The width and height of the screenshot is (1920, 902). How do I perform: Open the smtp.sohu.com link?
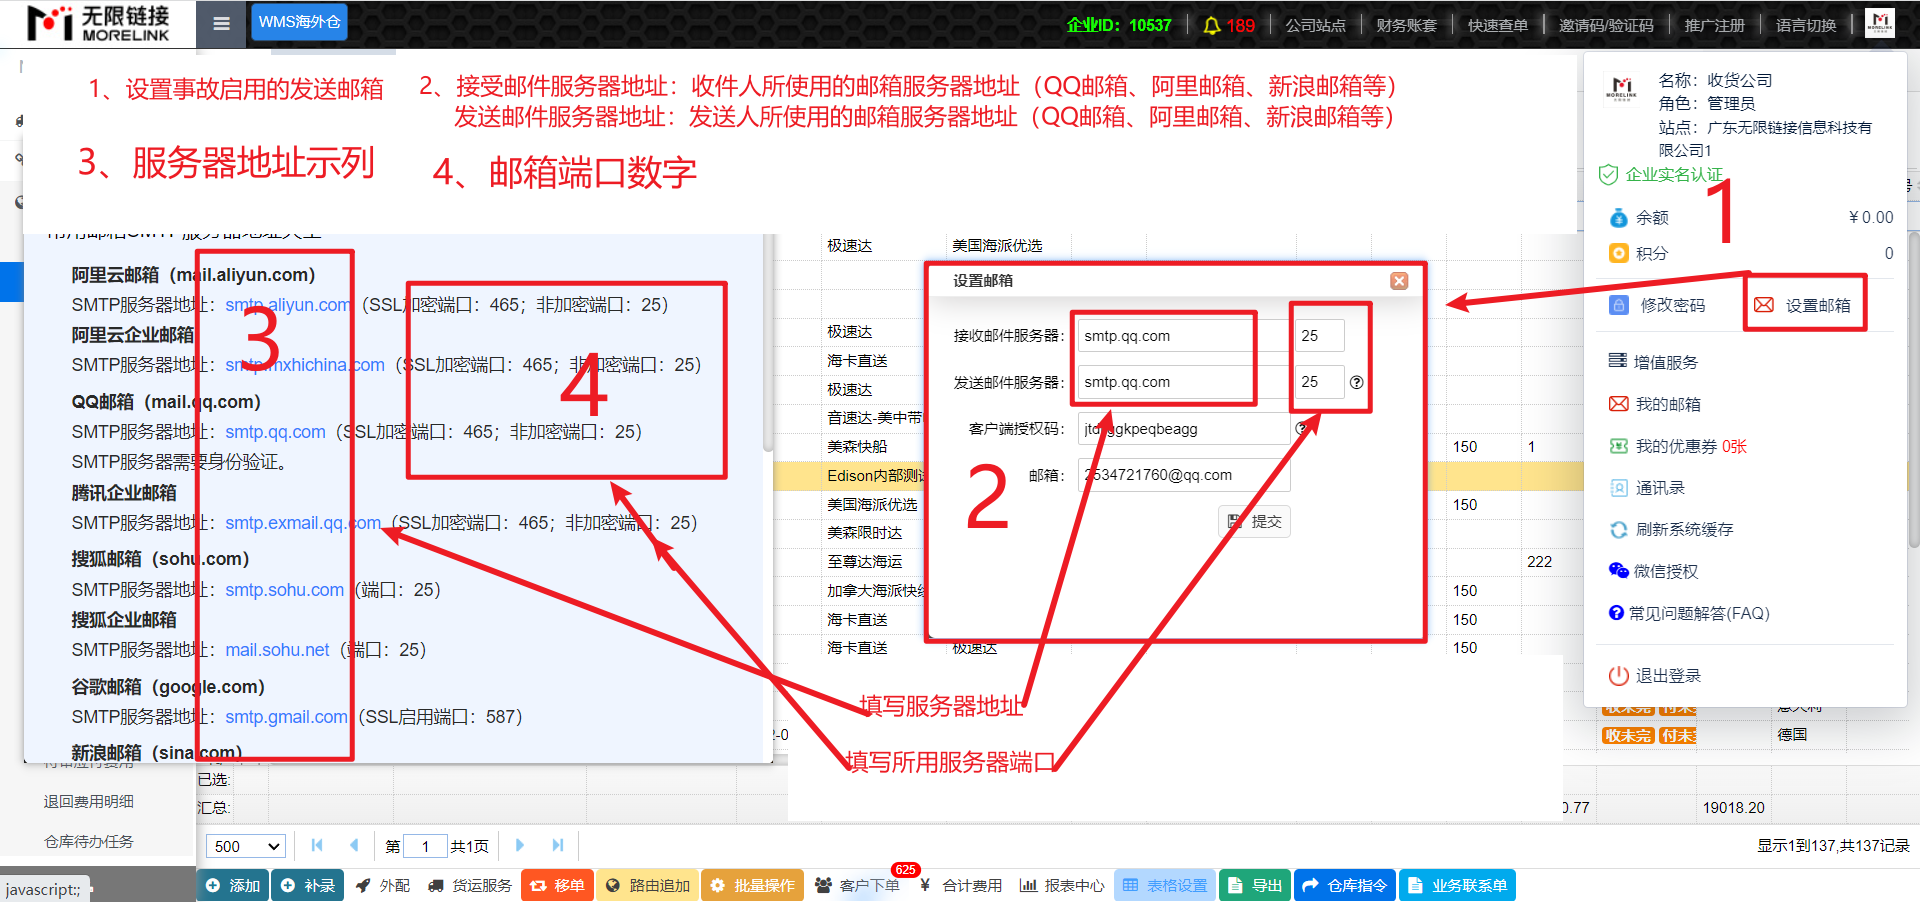284,590
